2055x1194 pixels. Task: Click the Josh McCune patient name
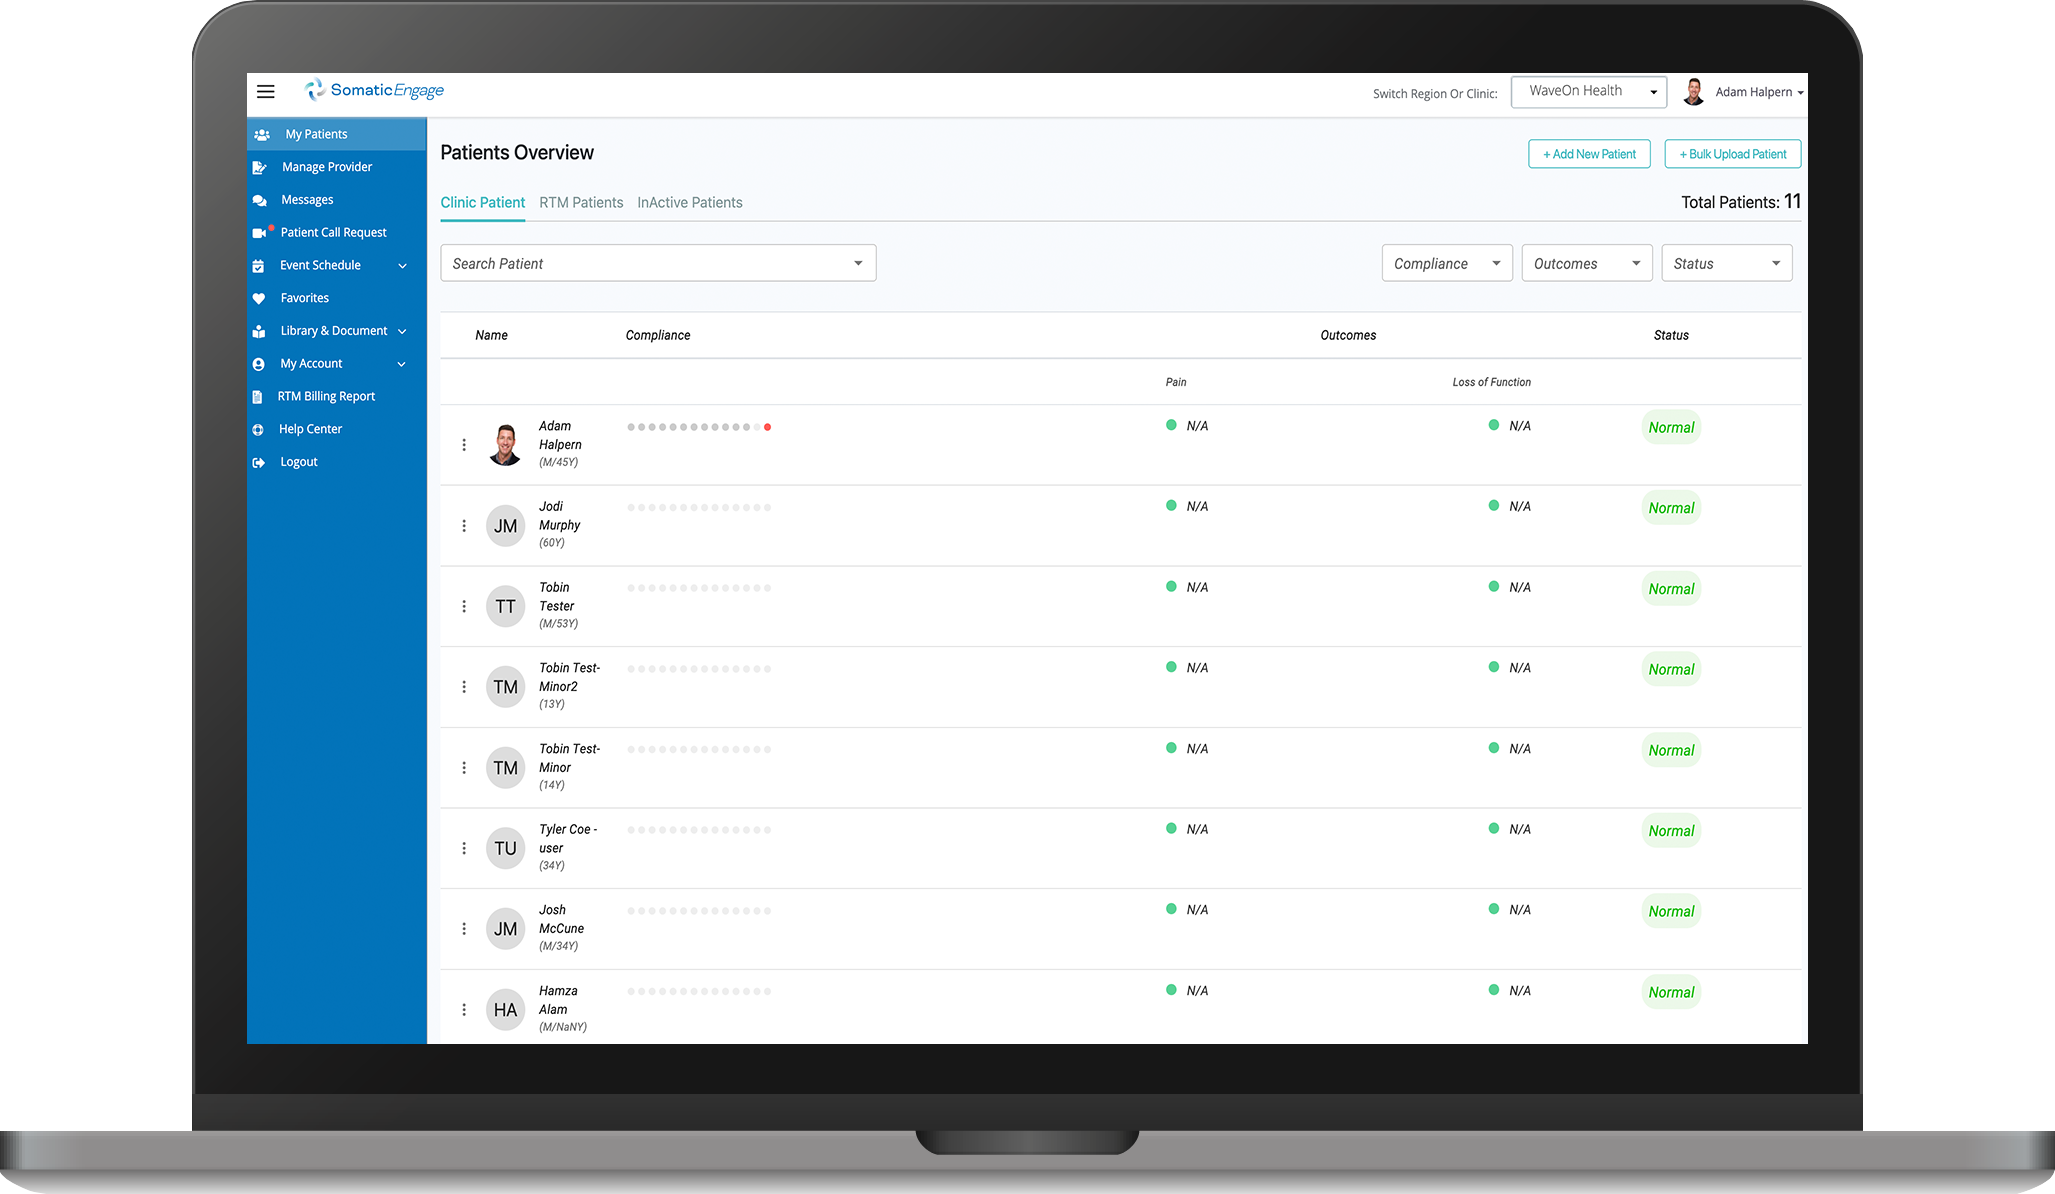pos(561,919)
